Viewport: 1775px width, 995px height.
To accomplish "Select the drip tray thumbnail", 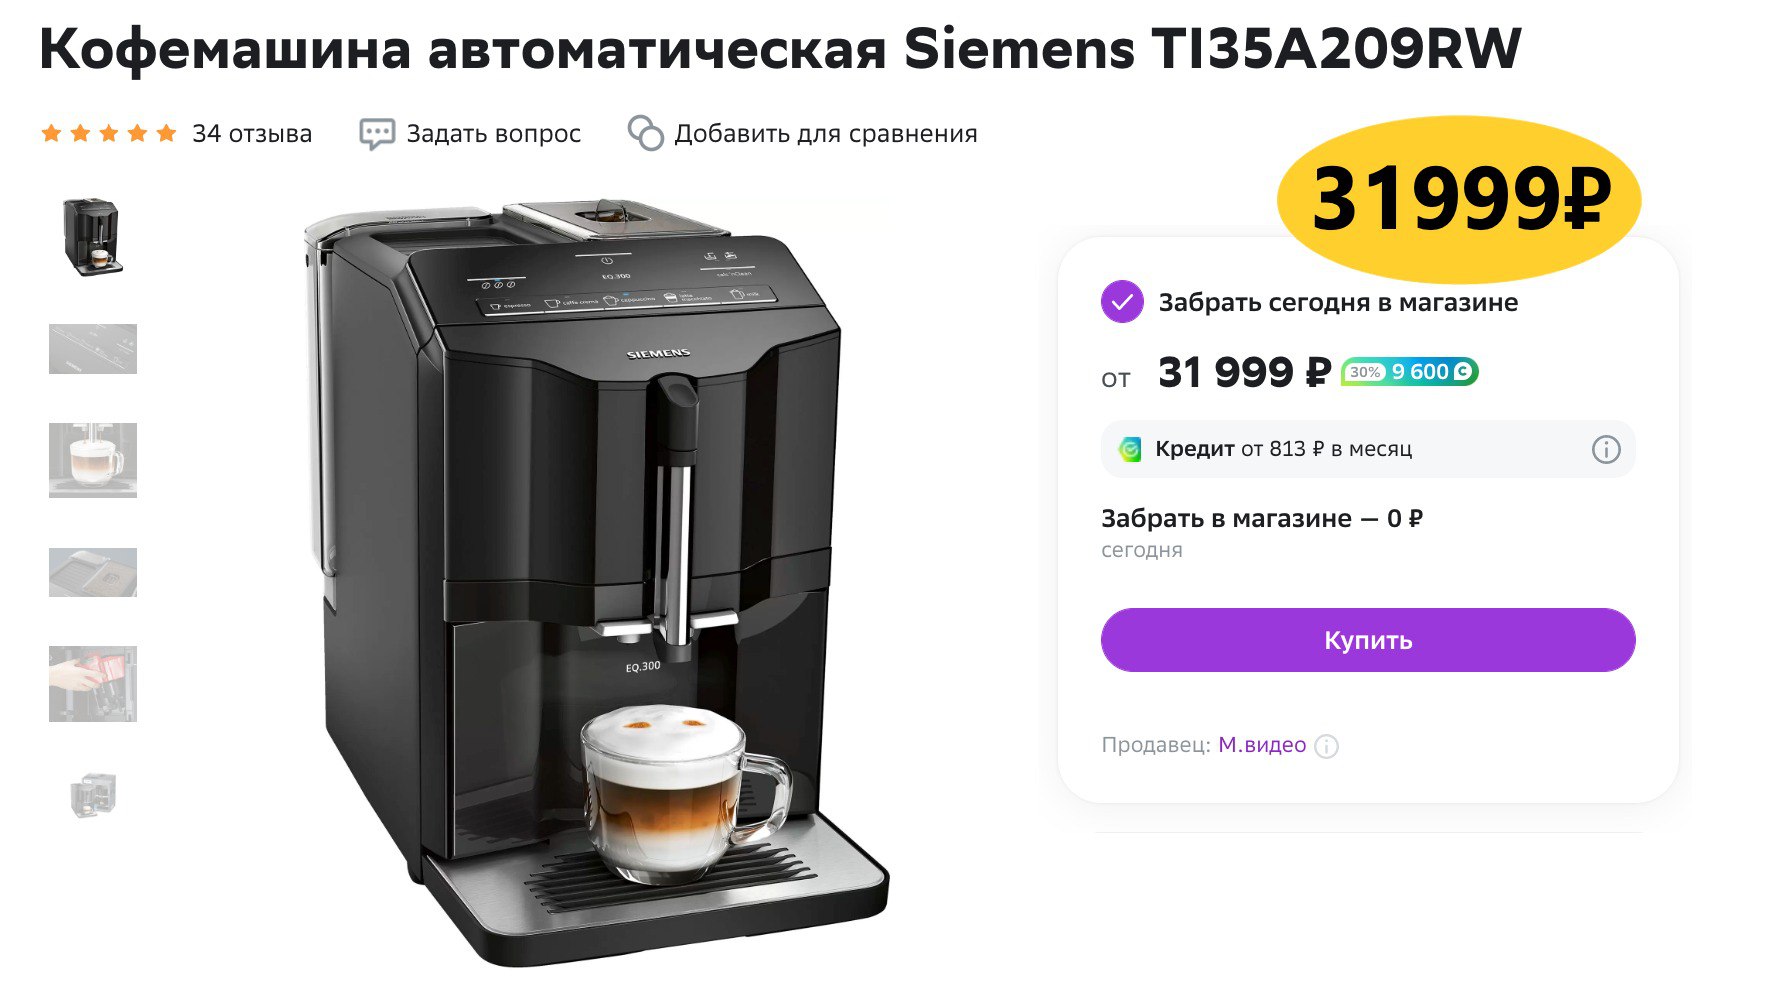I will [93, 572].
